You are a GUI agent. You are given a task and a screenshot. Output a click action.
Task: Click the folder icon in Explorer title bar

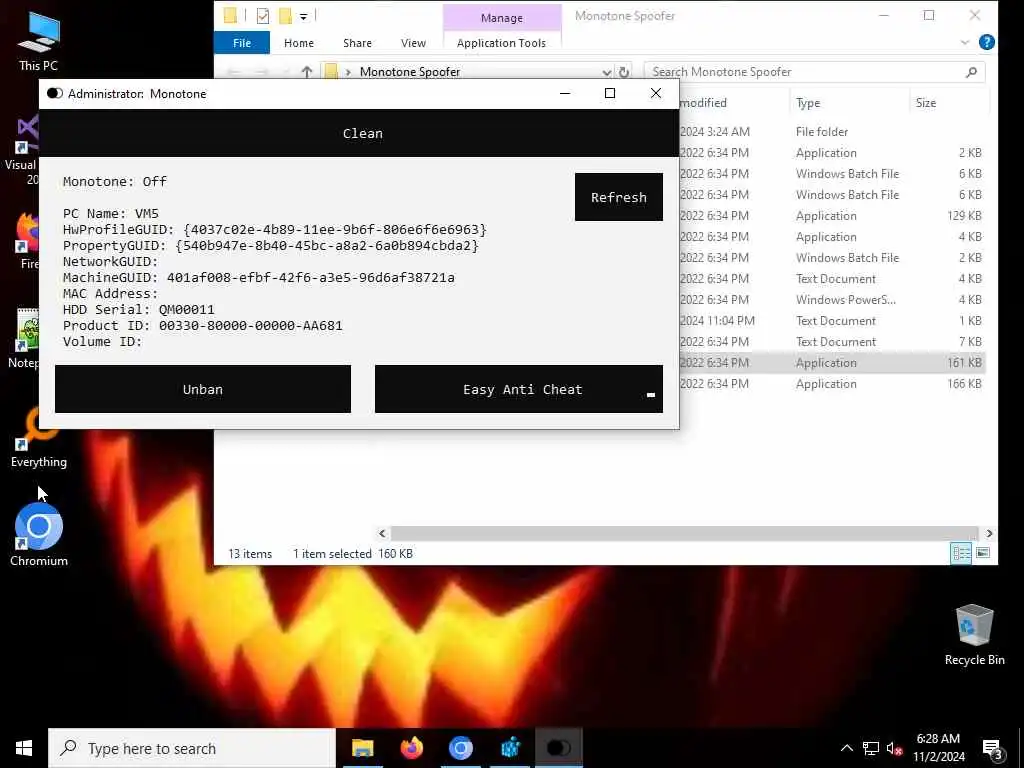tap(230, 16)
